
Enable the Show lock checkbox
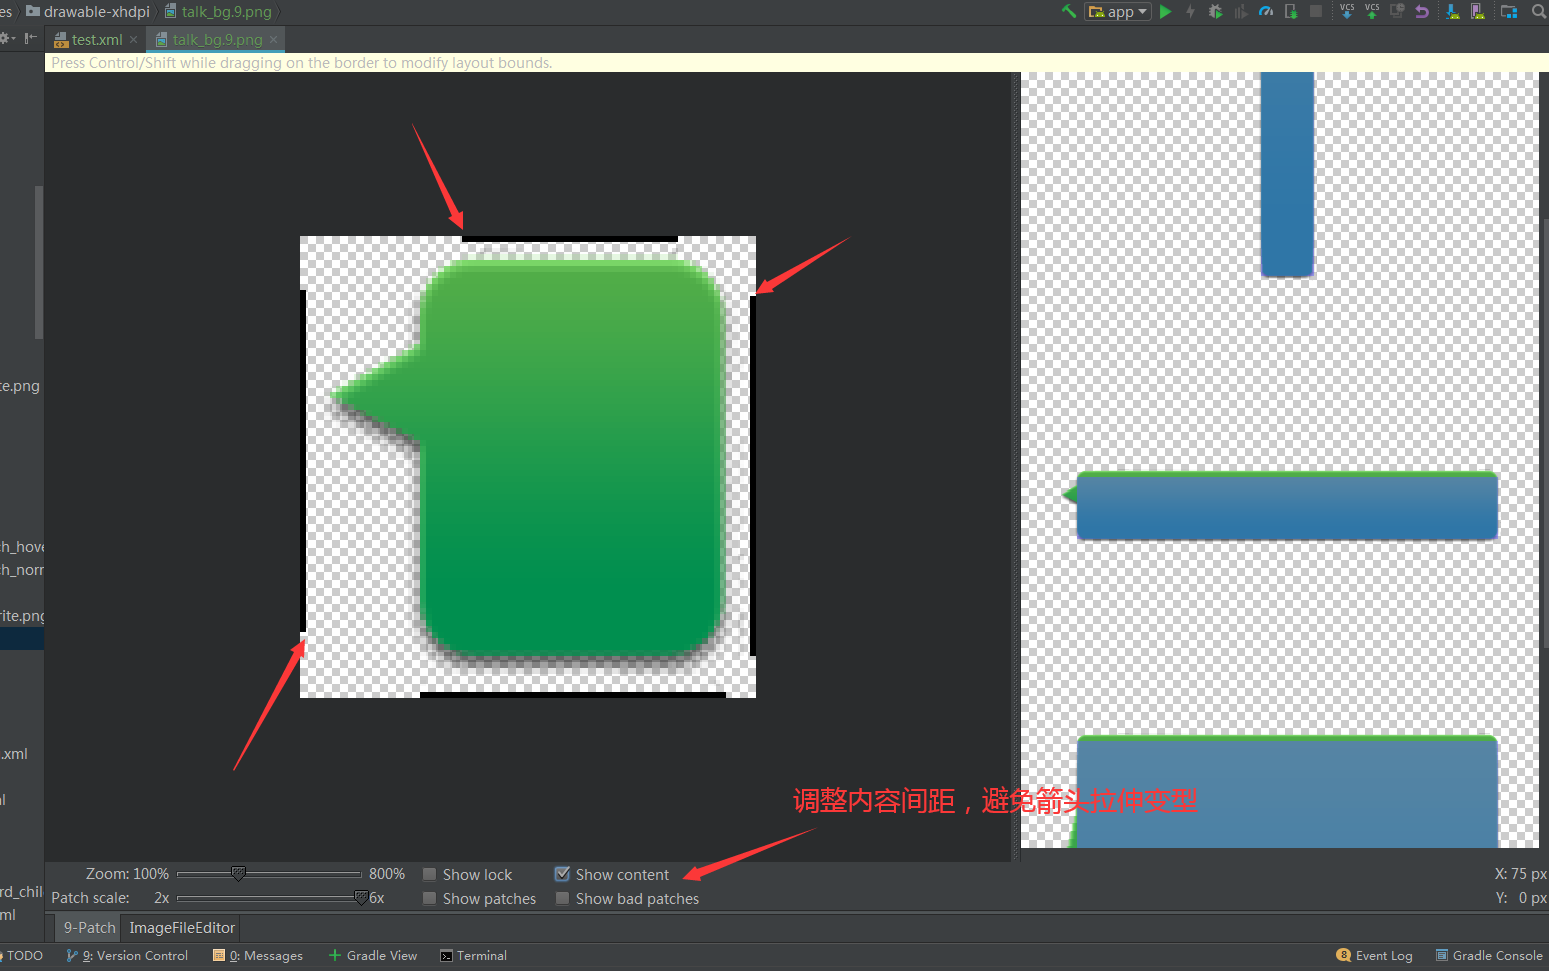click(429, 873)
